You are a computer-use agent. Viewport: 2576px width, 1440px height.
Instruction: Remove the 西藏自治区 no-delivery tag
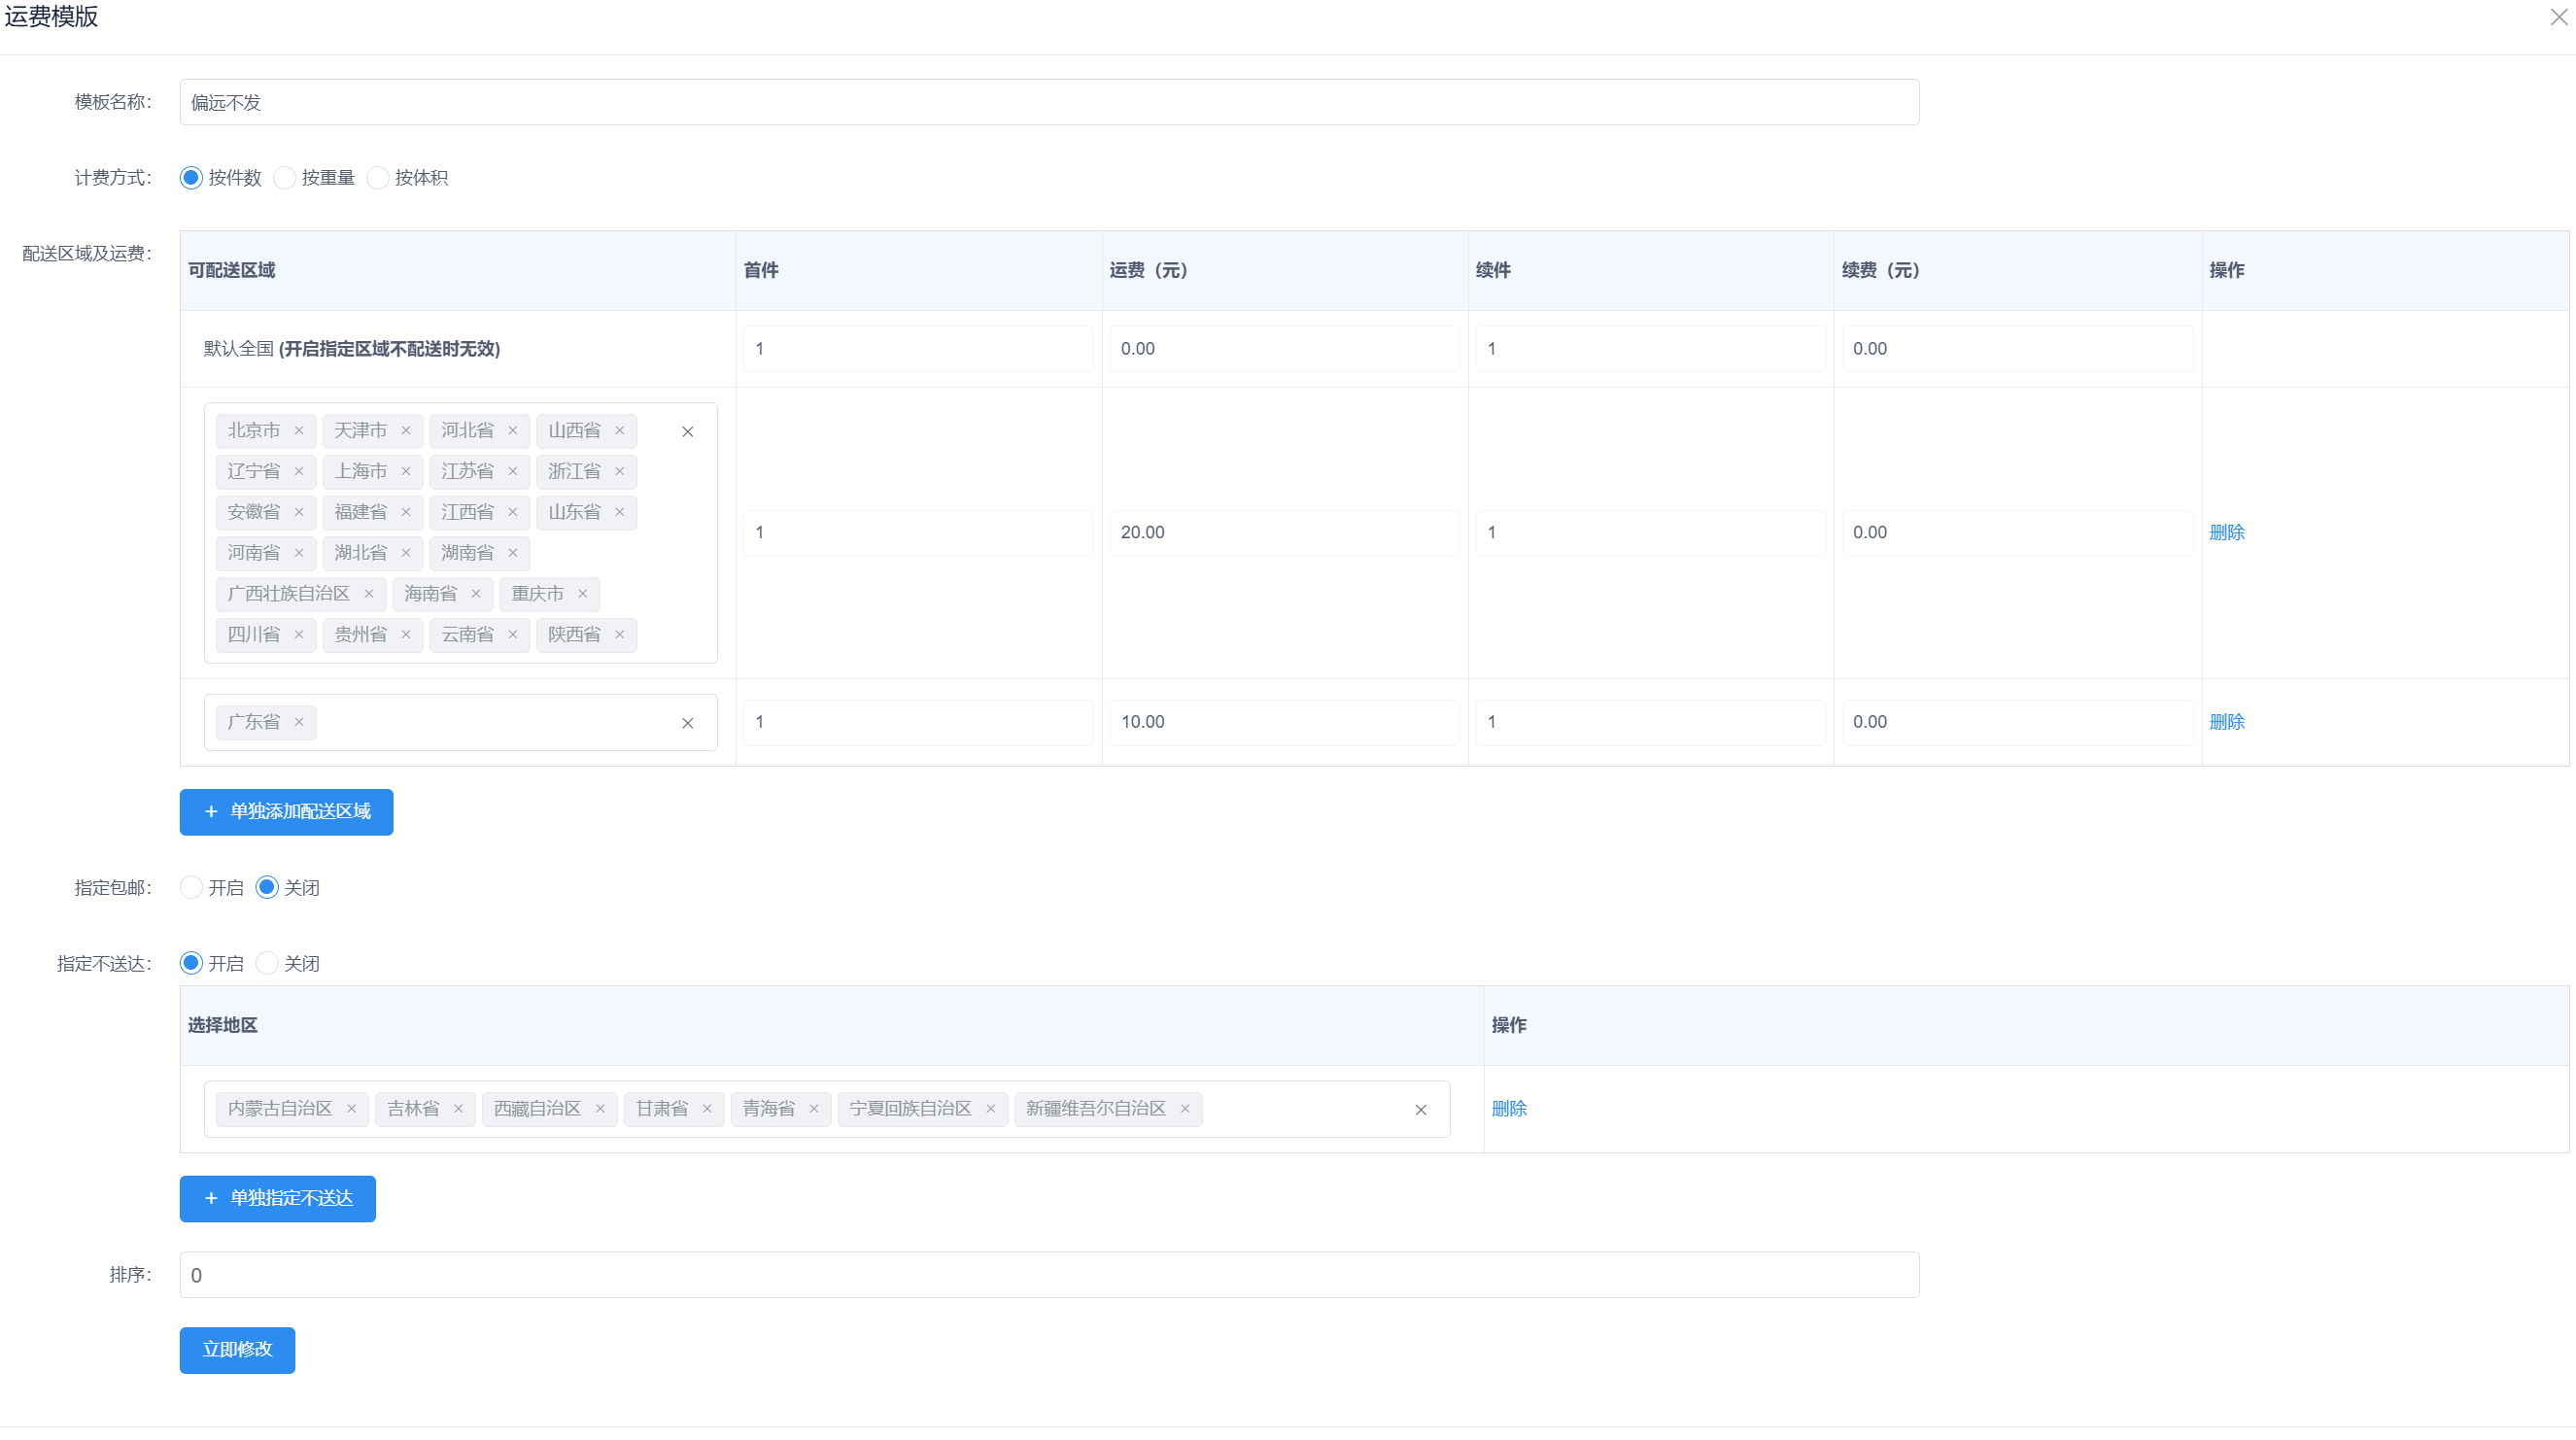600,1109
